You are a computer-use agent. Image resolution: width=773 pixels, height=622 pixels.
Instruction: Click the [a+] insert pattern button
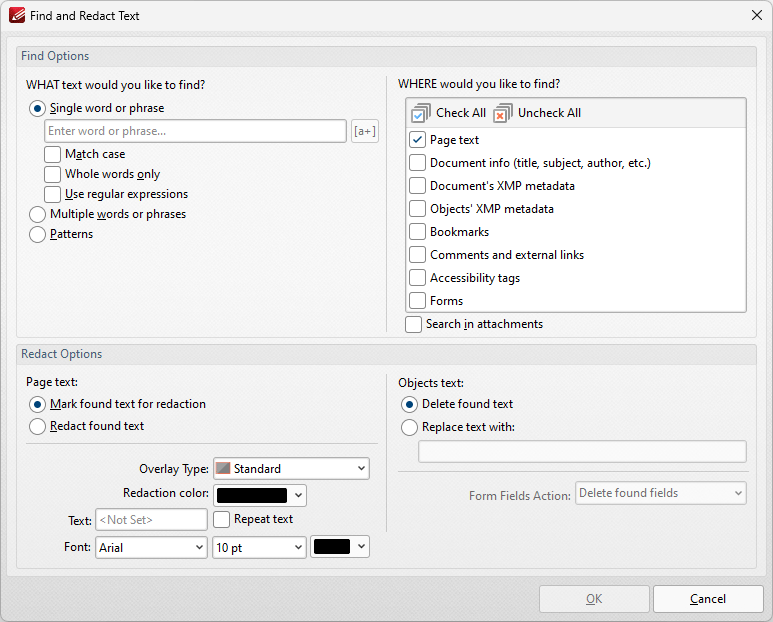(365, 131)
